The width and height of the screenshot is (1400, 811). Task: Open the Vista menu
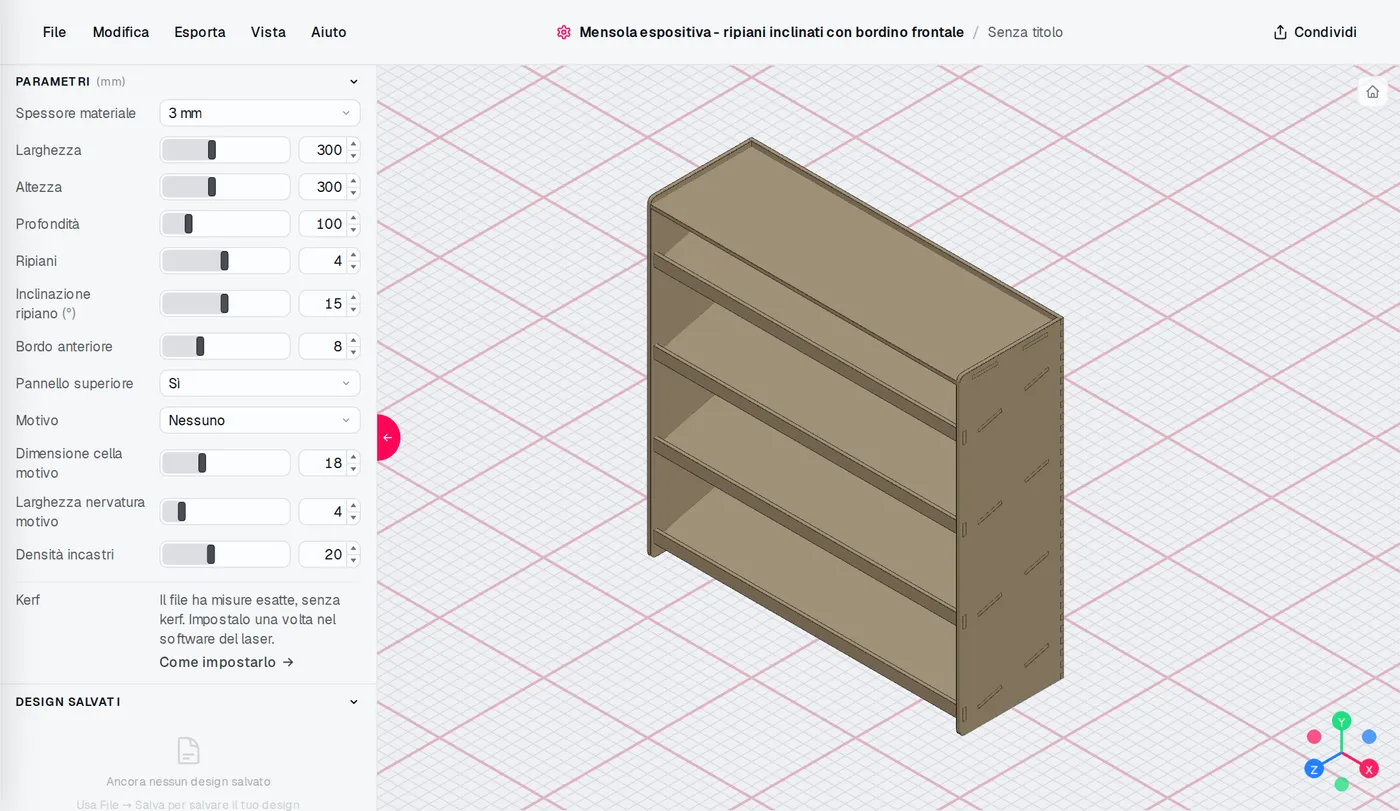268,32
